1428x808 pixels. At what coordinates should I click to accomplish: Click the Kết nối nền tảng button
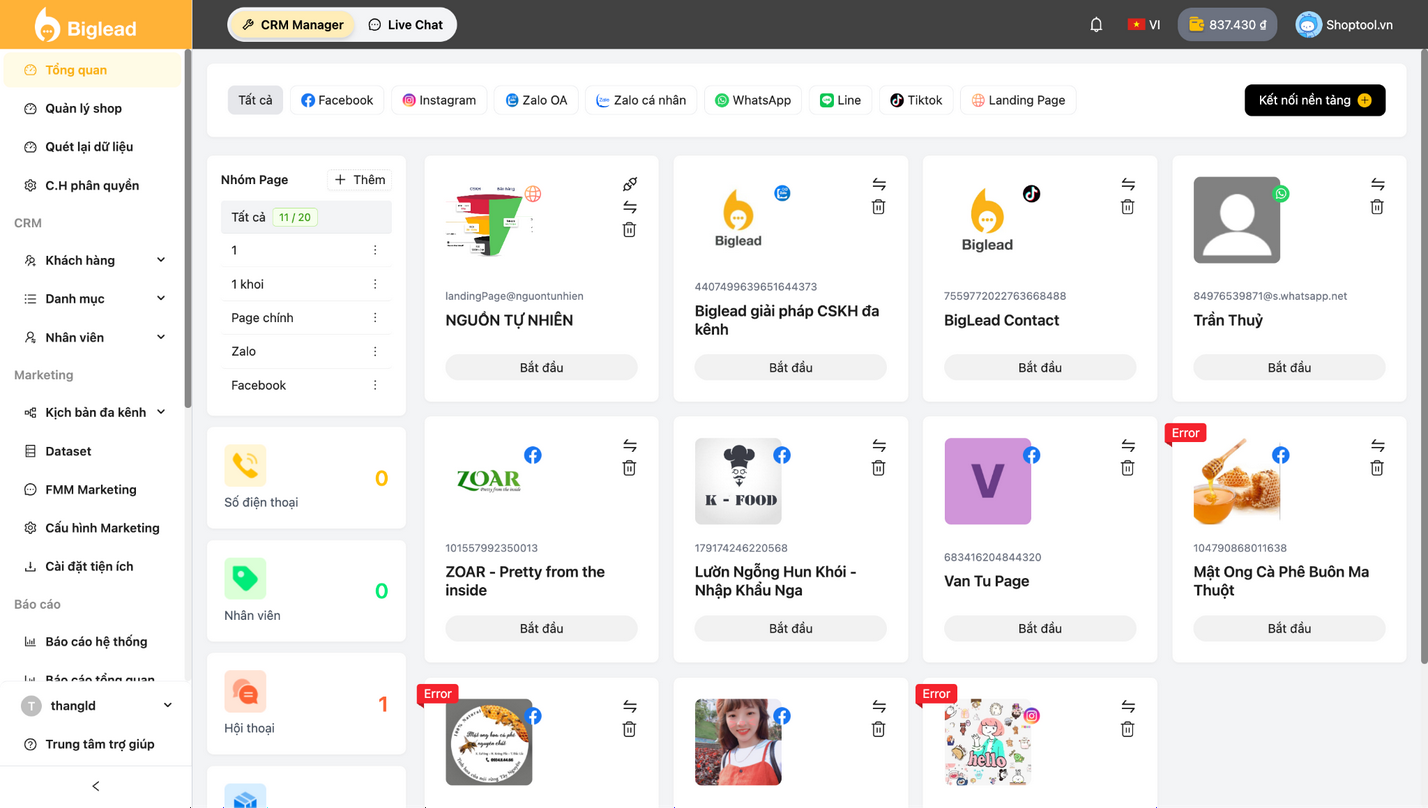1314,100
